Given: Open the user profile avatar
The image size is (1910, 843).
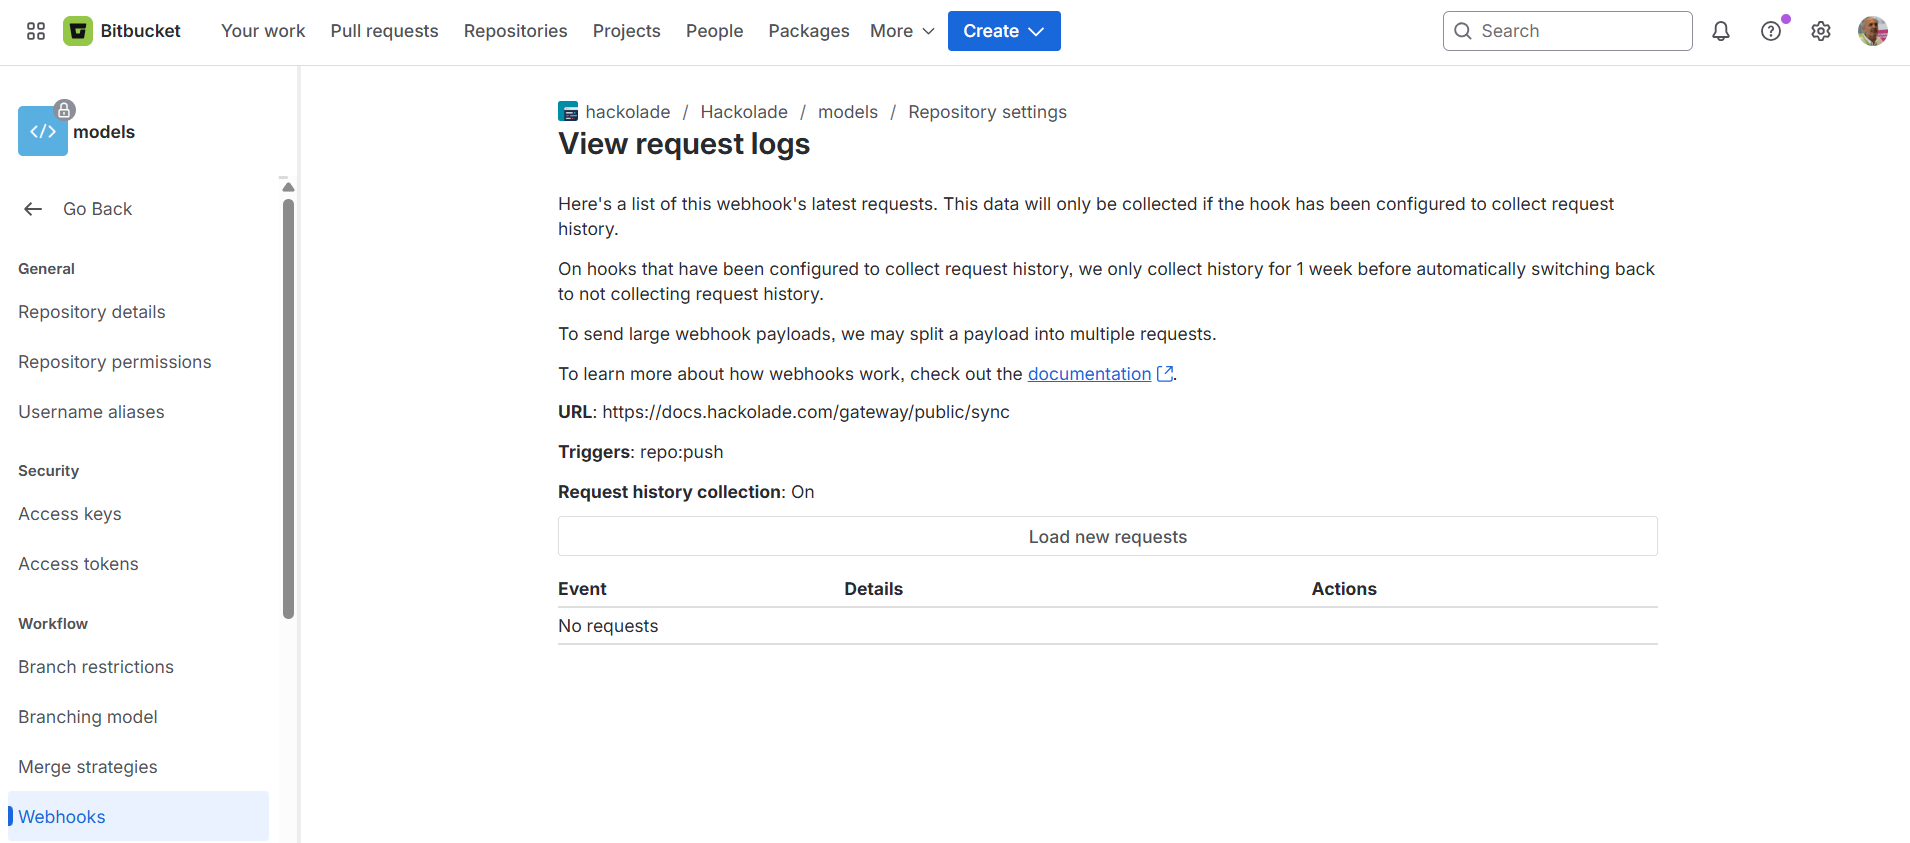Looking at the screenshot, I should click(1873, 31).
